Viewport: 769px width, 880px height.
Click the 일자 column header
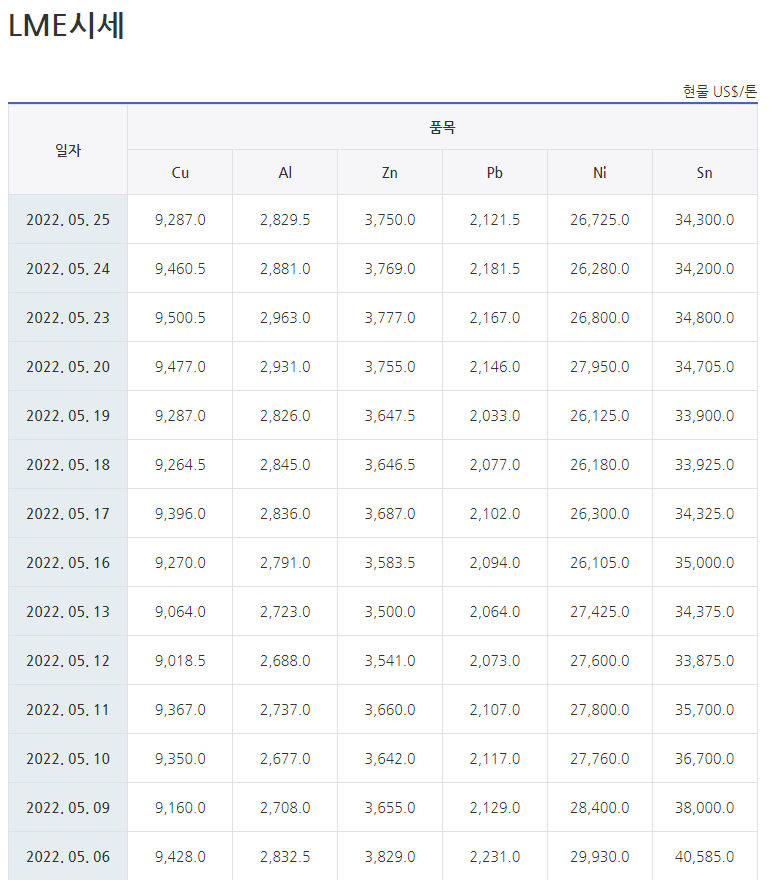(68, 150)
